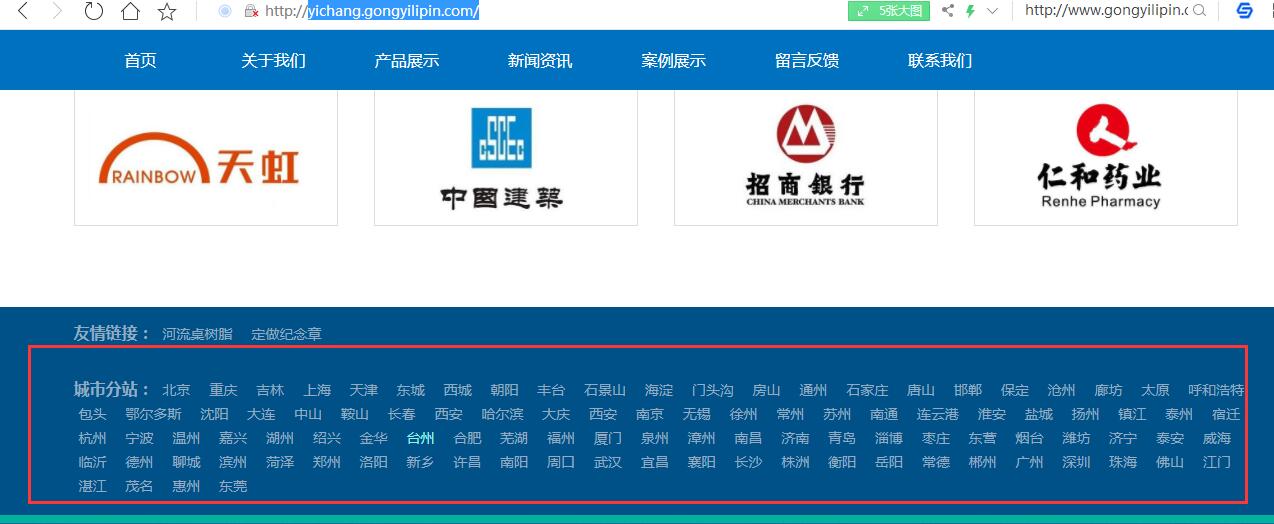Open the 北京 city site link
This screenshot has height=524, width=1274.
coord(176,390)
